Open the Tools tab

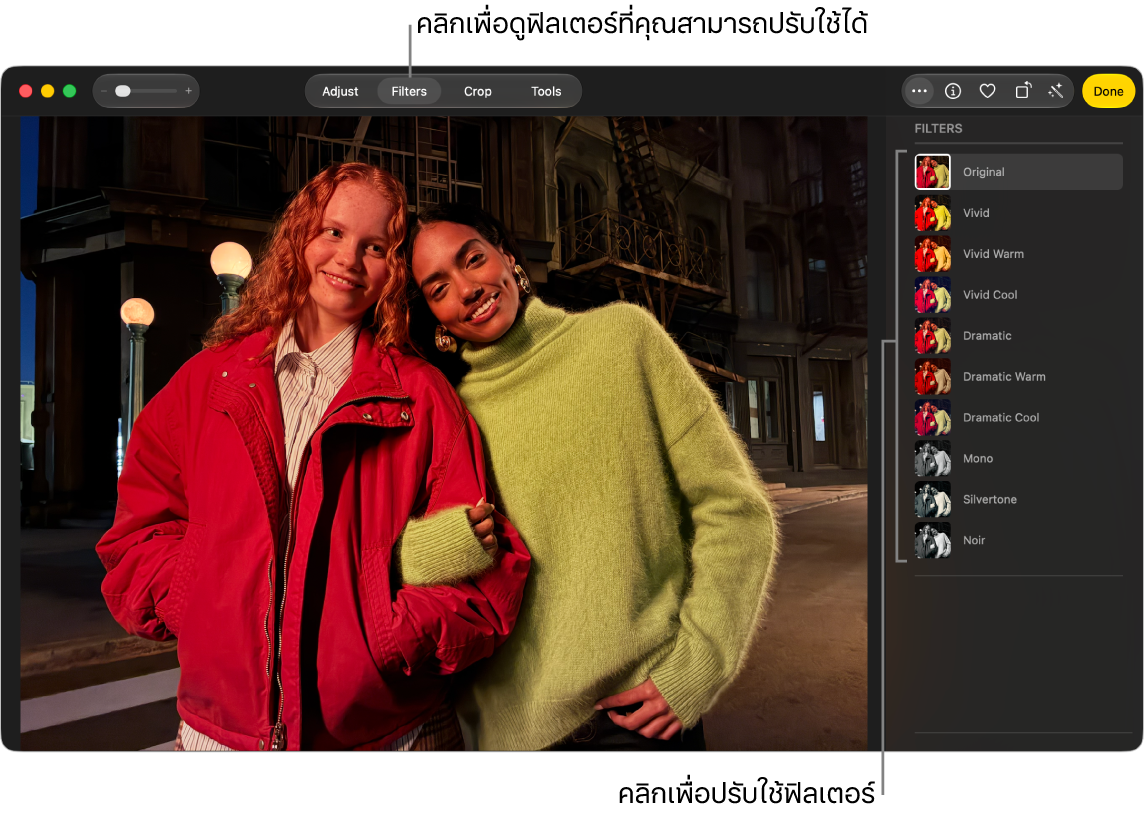tap(546, 91)
